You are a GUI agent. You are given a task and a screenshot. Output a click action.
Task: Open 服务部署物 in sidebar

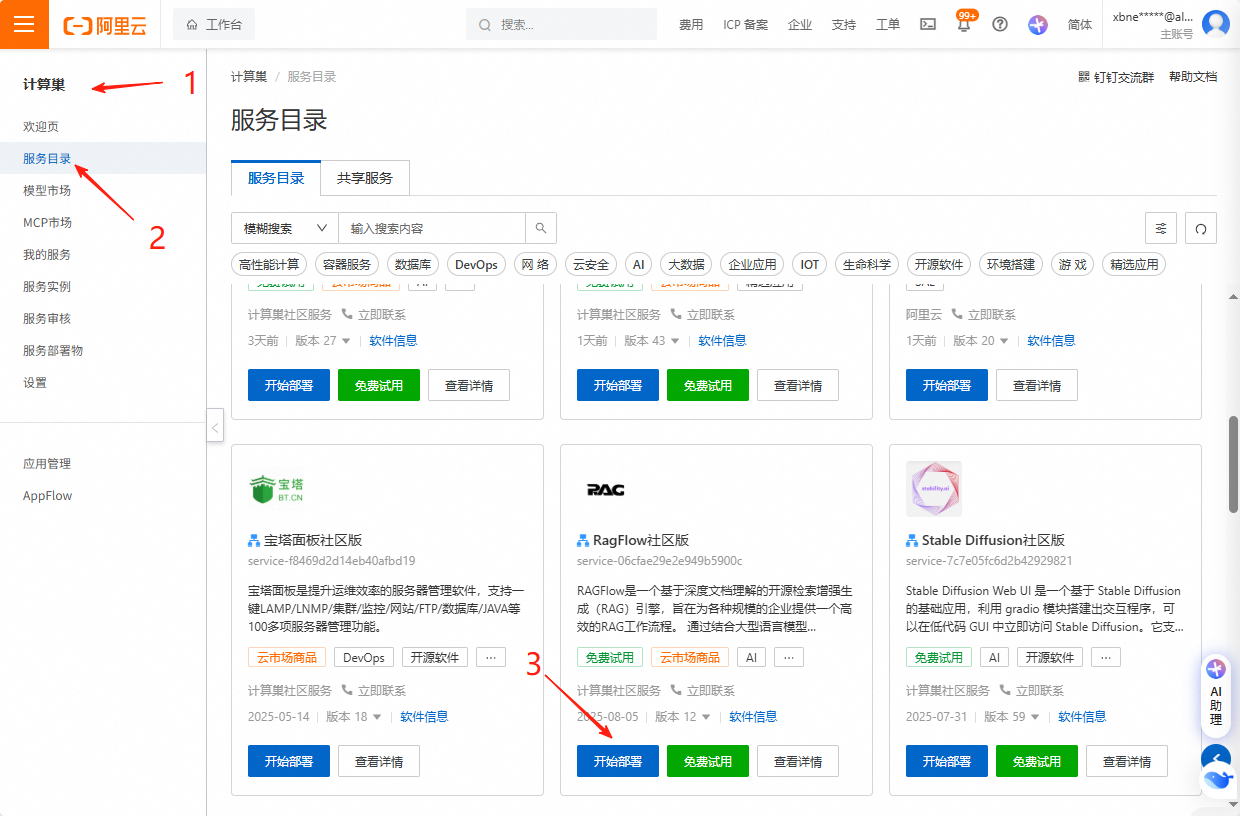click(53, 350)
